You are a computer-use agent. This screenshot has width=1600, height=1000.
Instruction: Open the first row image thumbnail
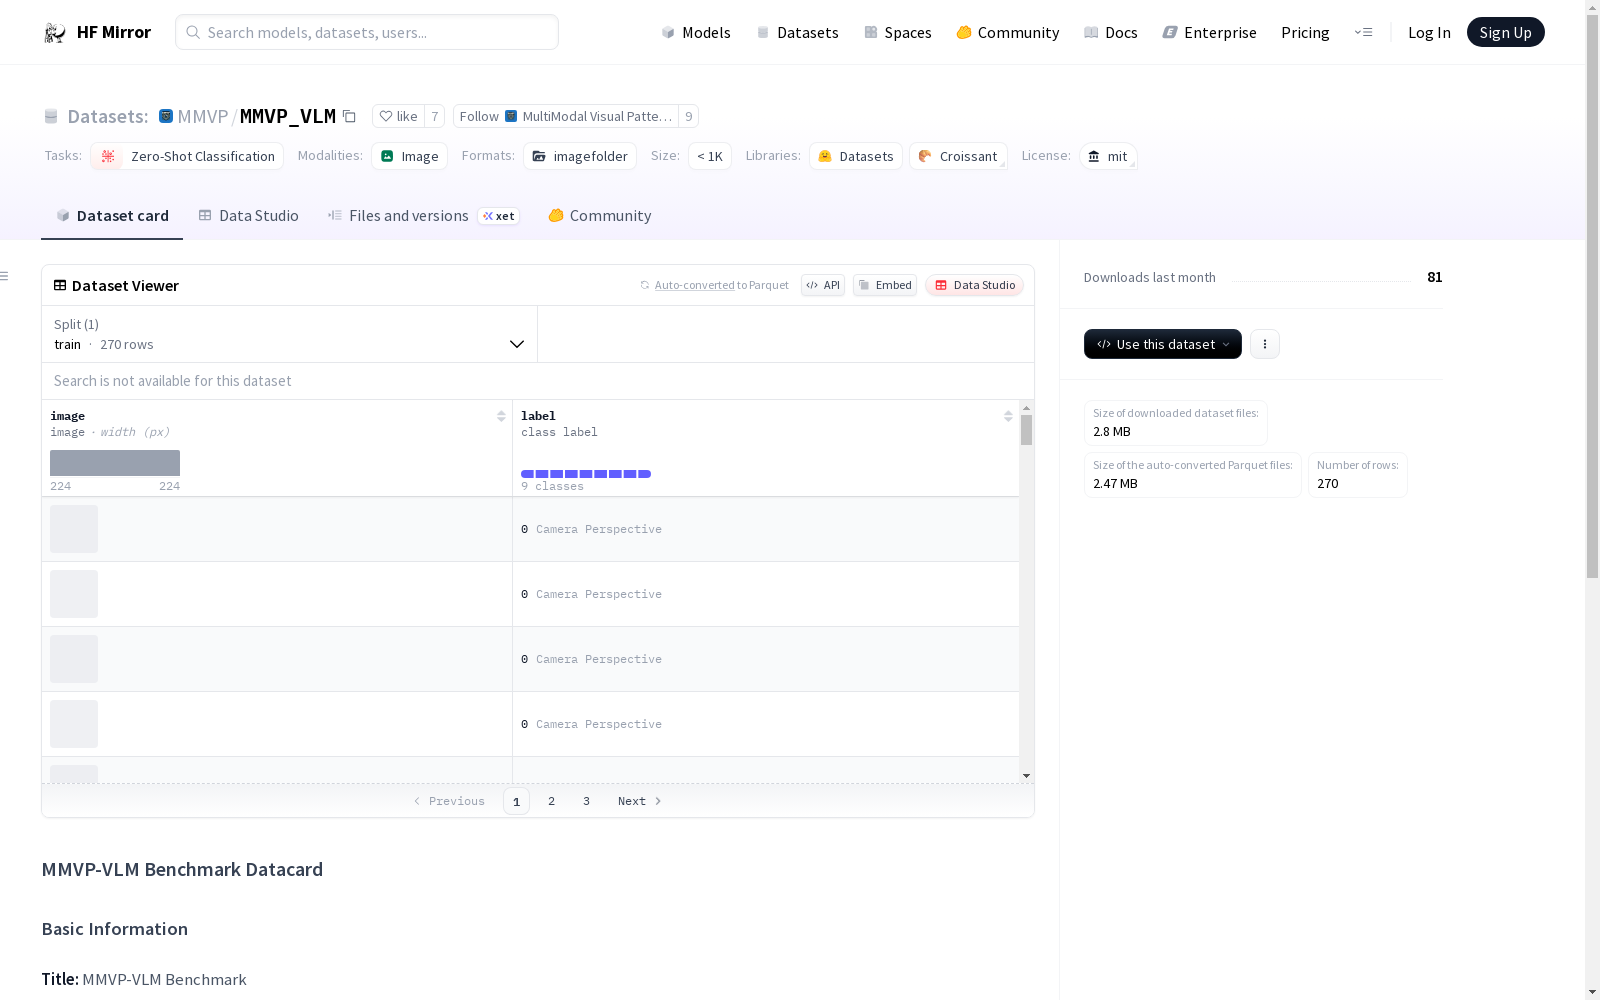coord(74,529)
